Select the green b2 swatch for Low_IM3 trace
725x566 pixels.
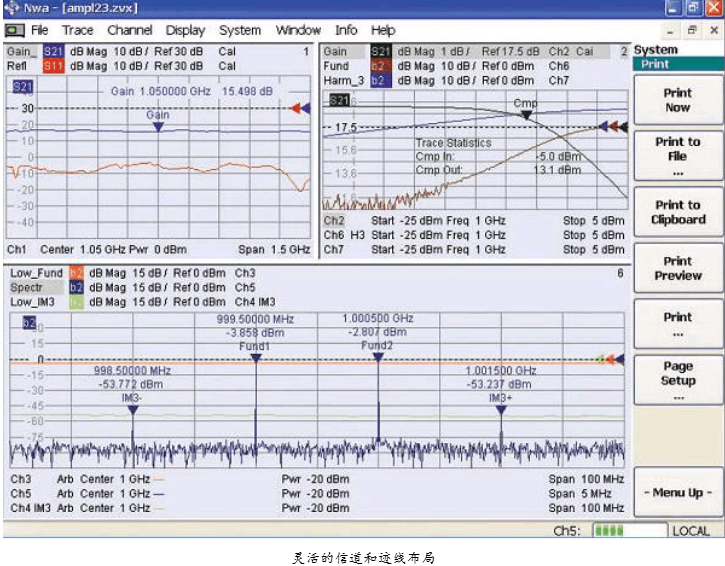click(x=76, y=301)
